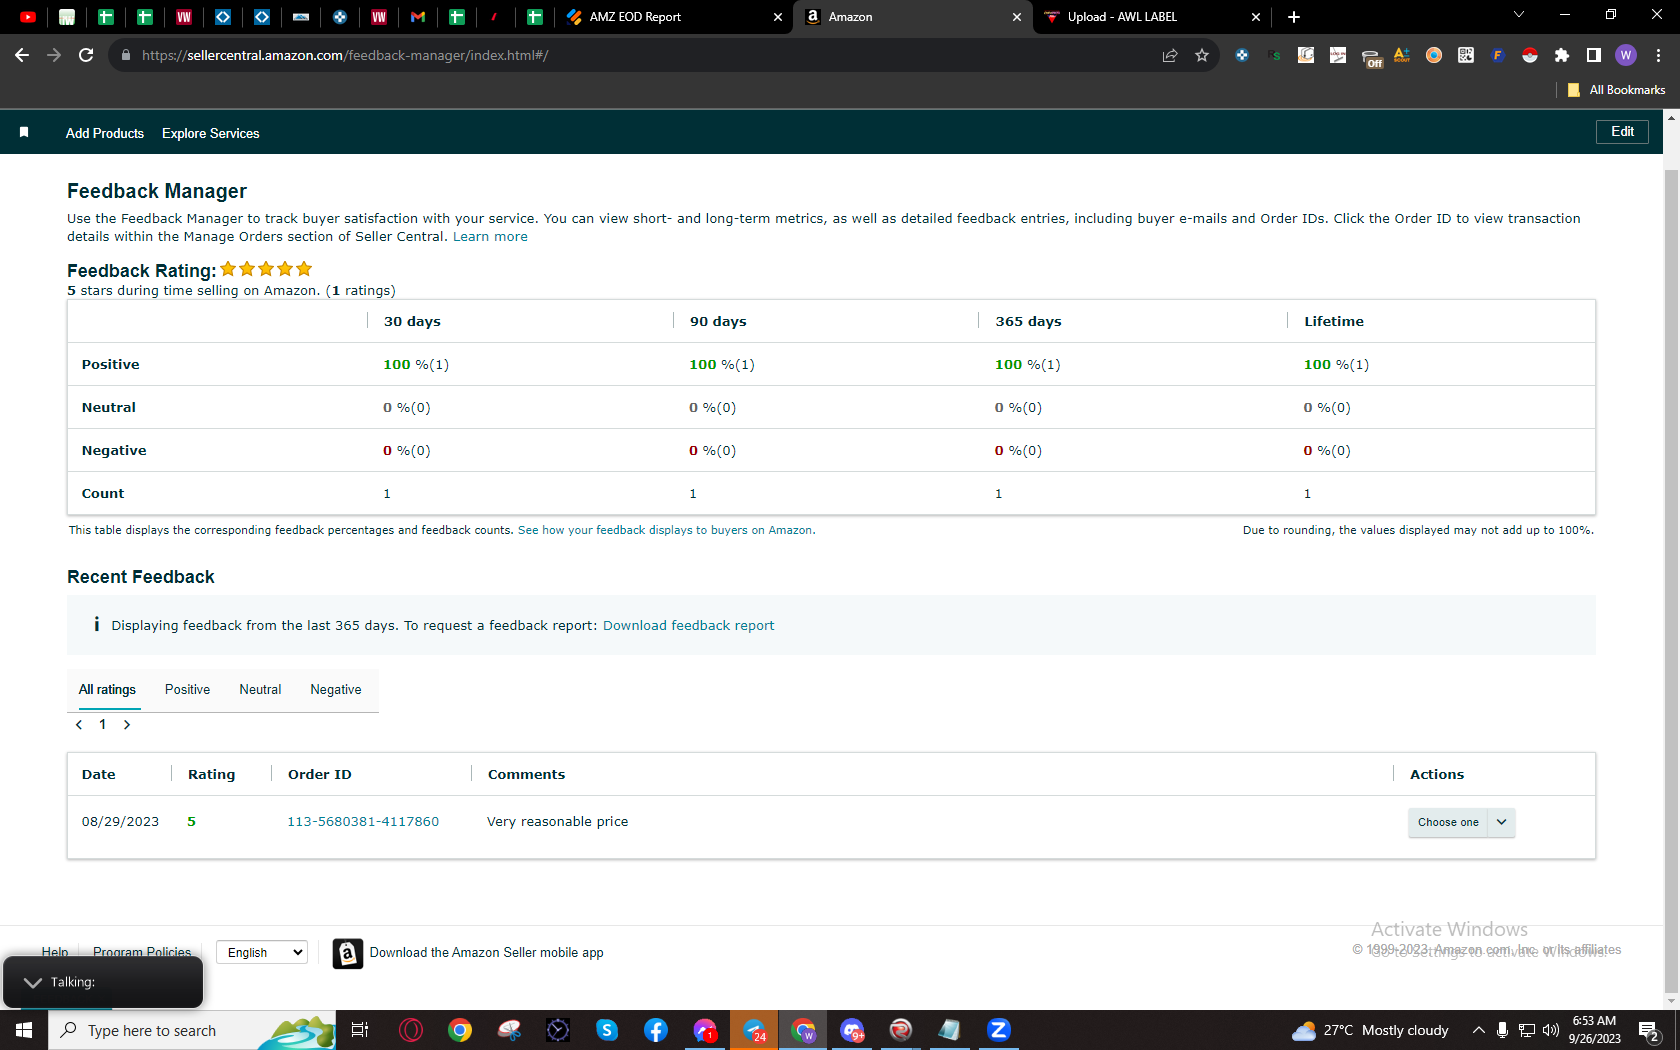Share this page icon in address bar
Viewport: 1680px width, 1050px height.
click(x=1170, y=55)
